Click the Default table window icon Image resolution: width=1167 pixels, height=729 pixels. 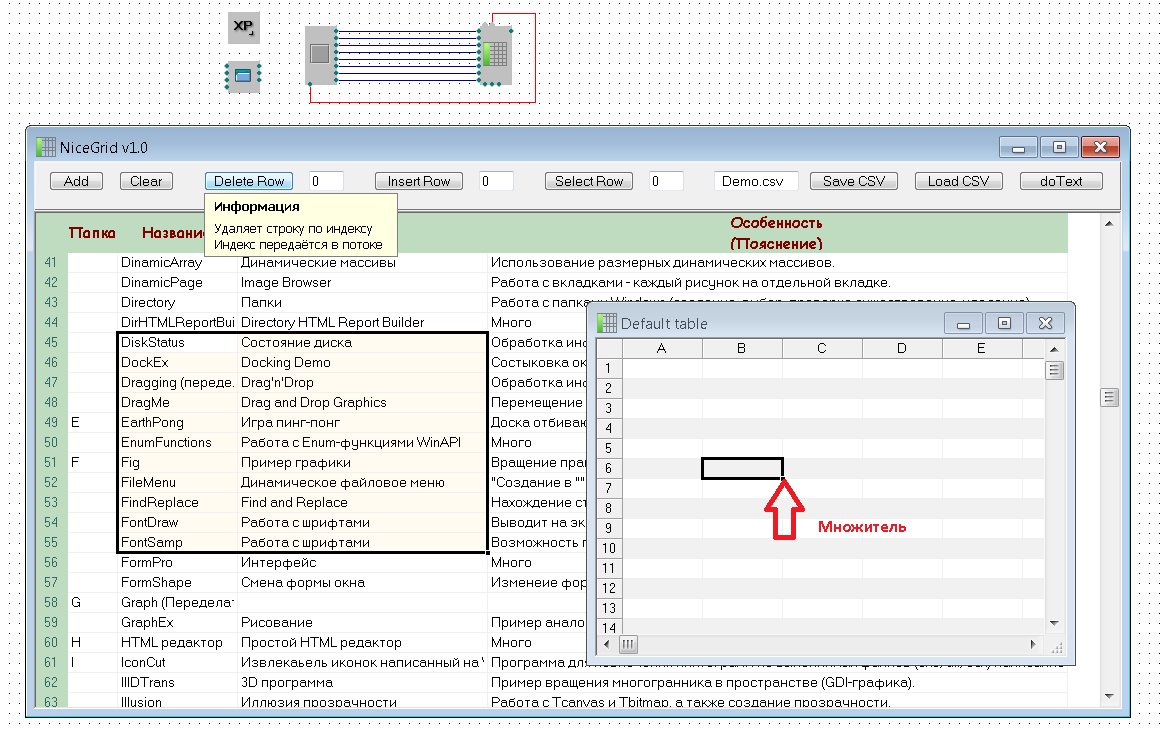(607, 323)
